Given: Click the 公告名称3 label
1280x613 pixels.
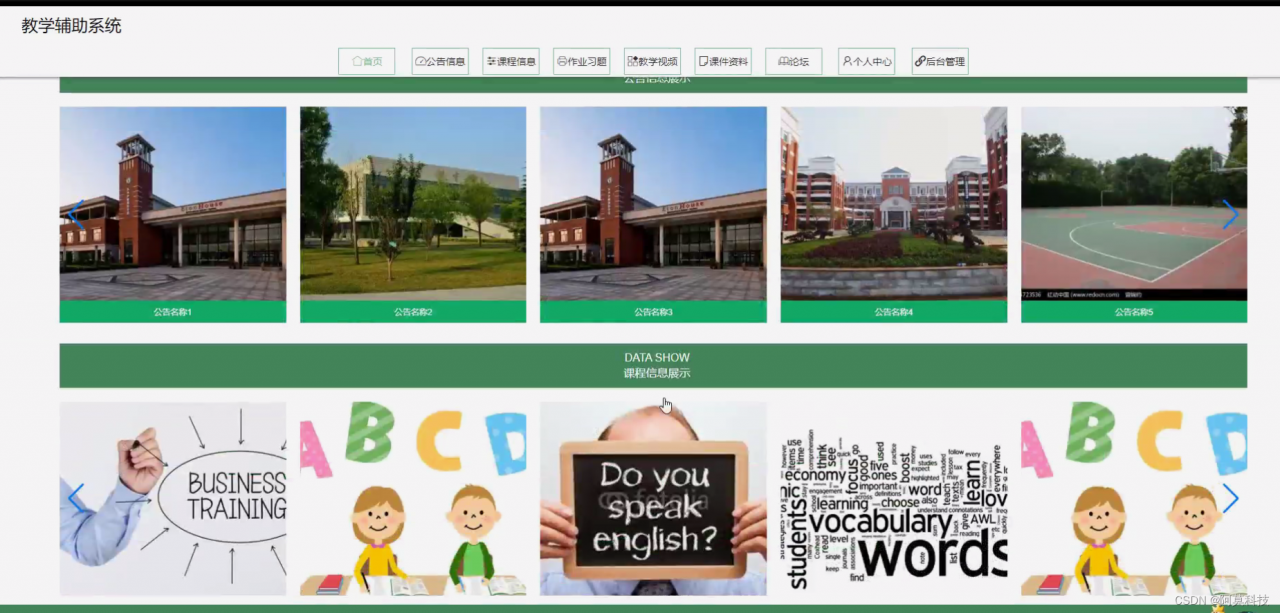Looking at the screenshot, I should point(653,312).
